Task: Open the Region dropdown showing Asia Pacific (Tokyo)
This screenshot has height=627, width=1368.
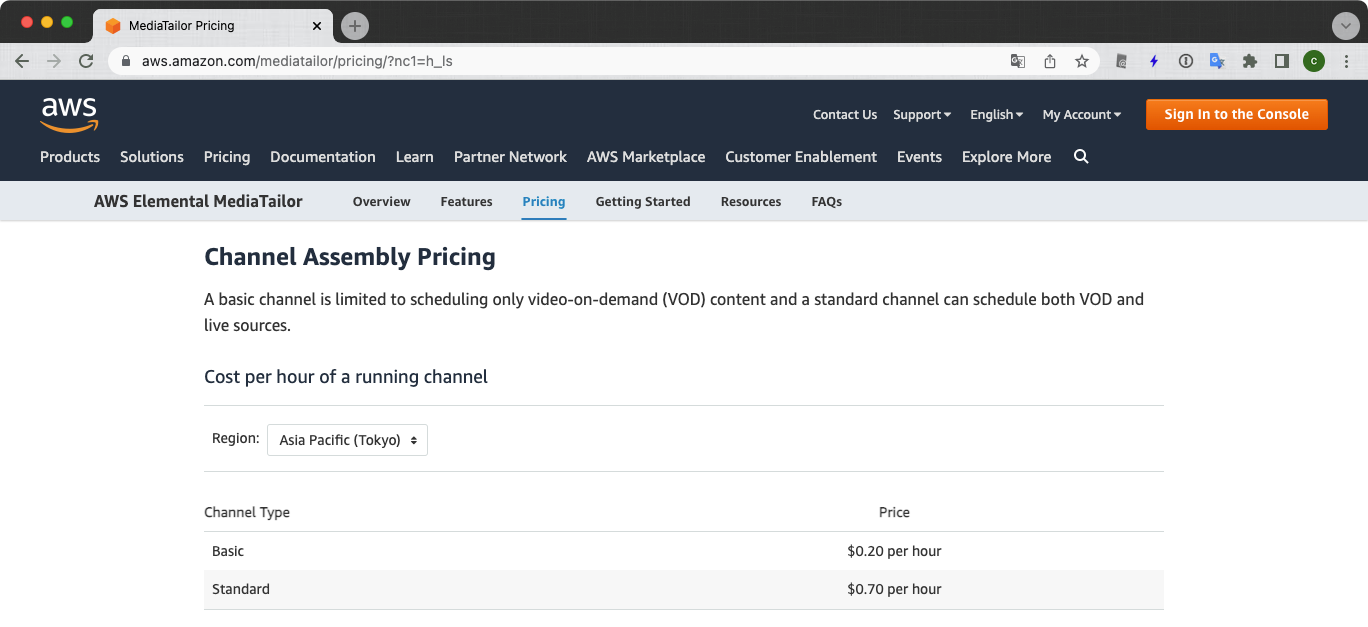Action: coord(347,440)
